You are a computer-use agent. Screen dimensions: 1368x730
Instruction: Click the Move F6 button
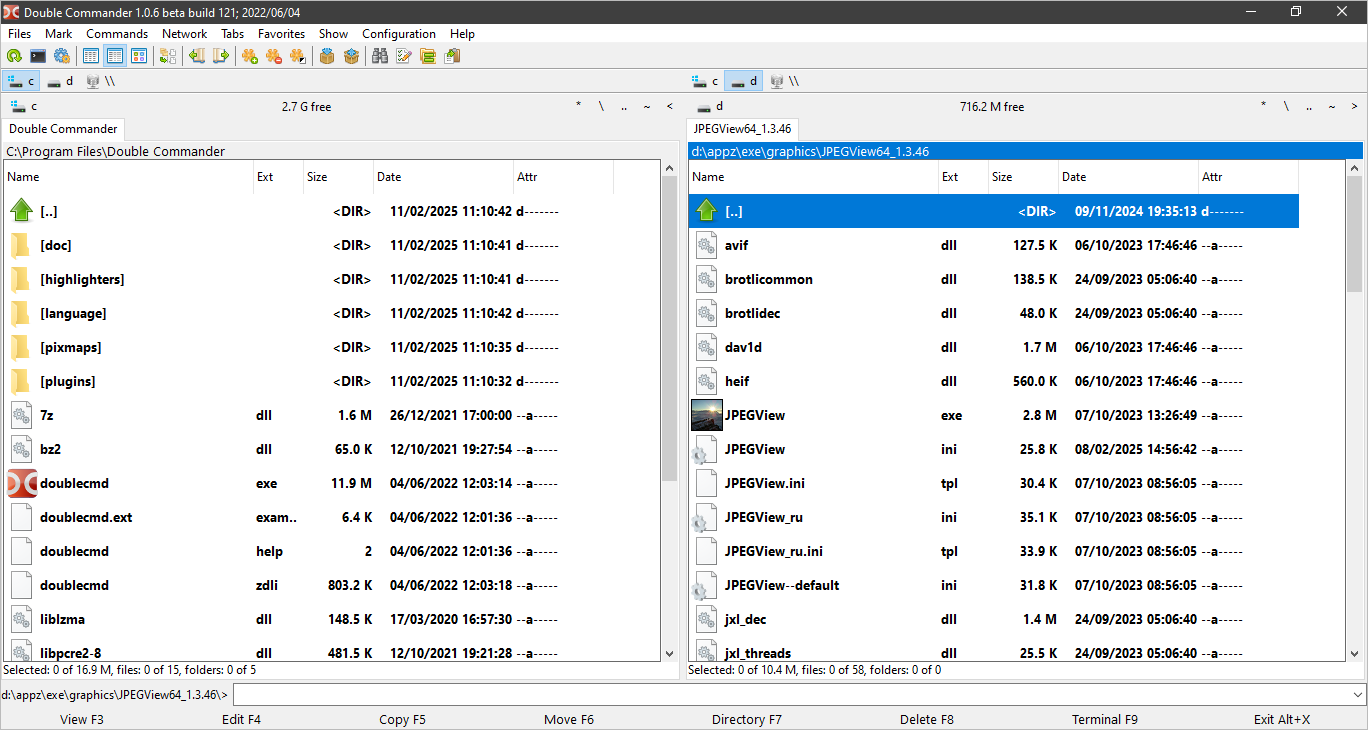569,719
